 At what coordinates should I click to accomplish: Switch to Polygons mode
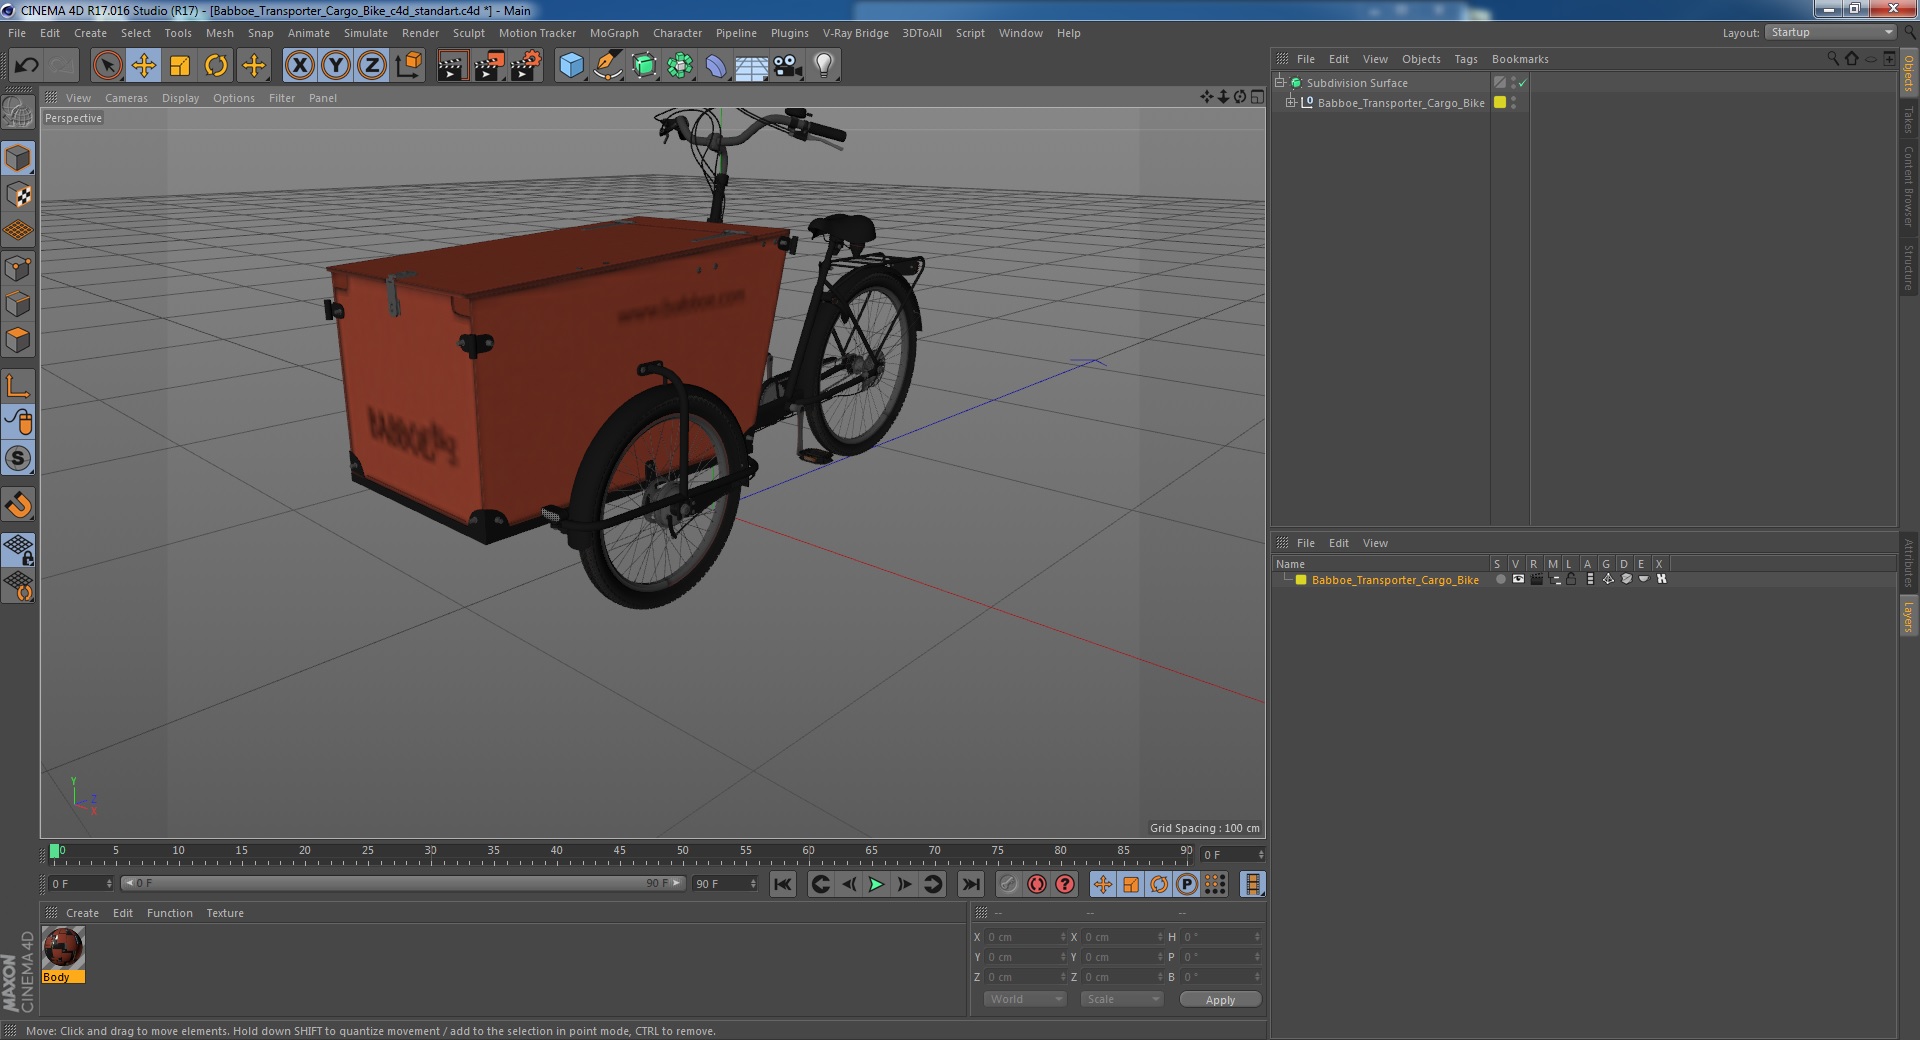pos(18,339)
